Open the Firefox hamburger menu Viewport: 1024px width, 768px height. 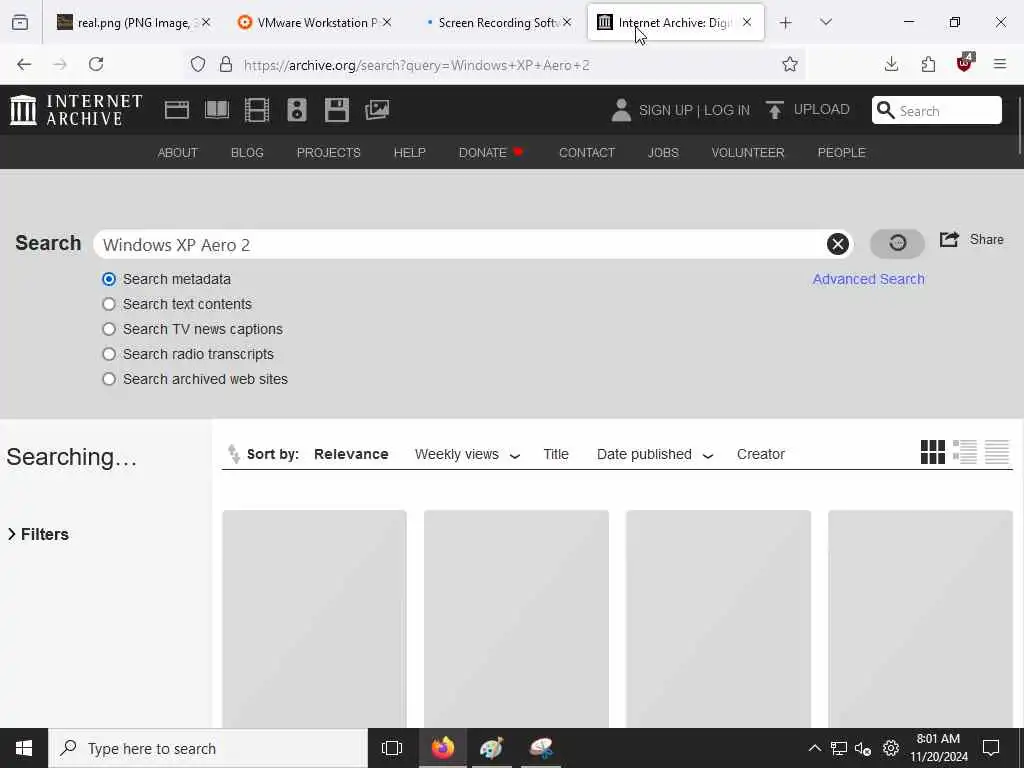(1000, 64)
